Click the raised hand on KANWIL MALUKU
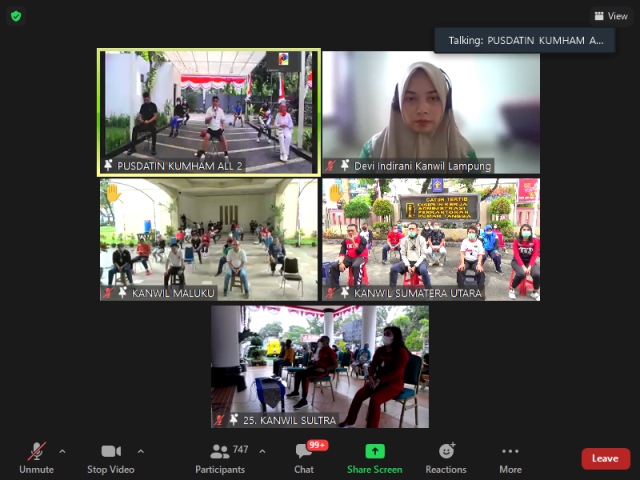 pyautogui.click(x=113, y=192)
